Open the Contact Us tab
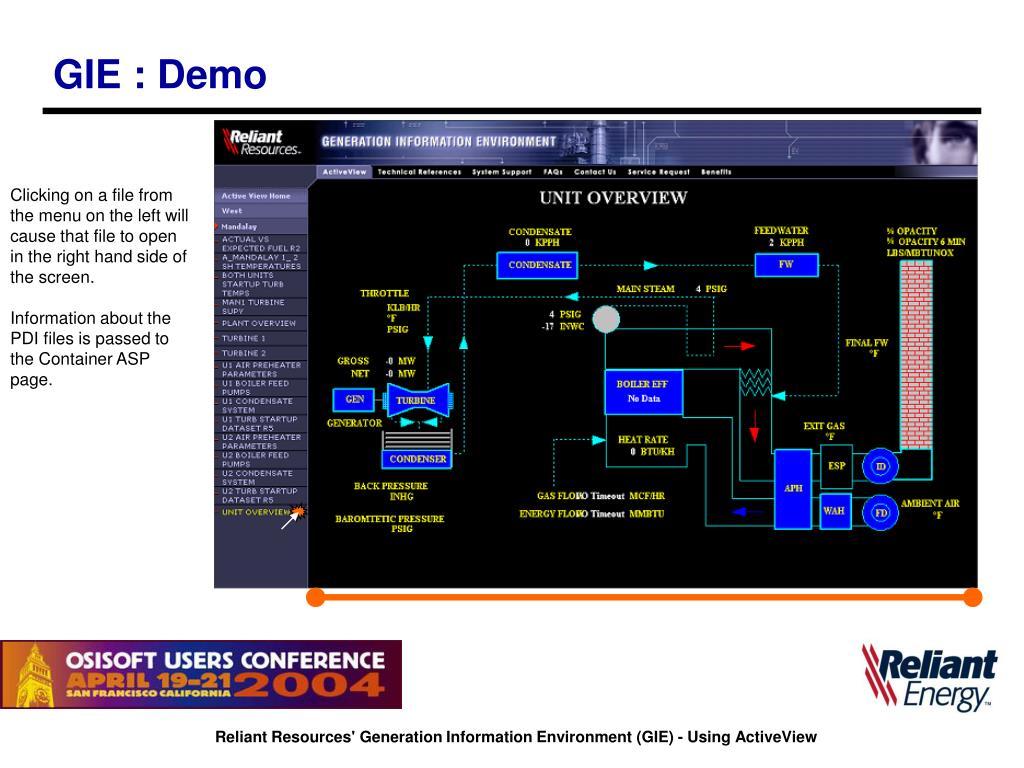 [x=595, y=172]
